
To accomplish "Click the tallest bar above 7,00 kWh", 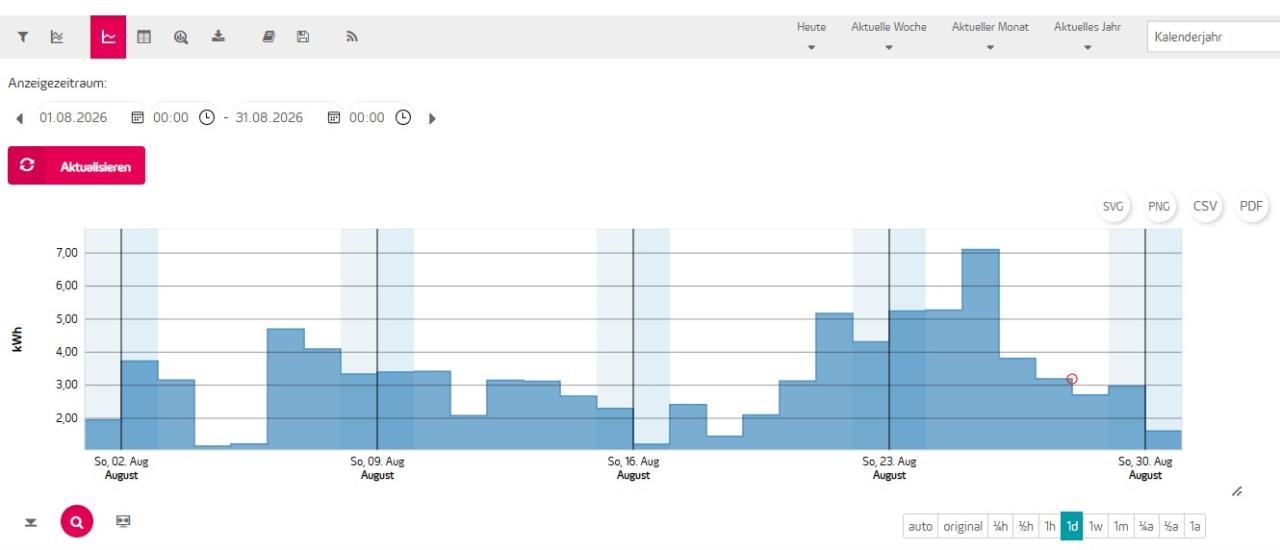I will (981, 349).
